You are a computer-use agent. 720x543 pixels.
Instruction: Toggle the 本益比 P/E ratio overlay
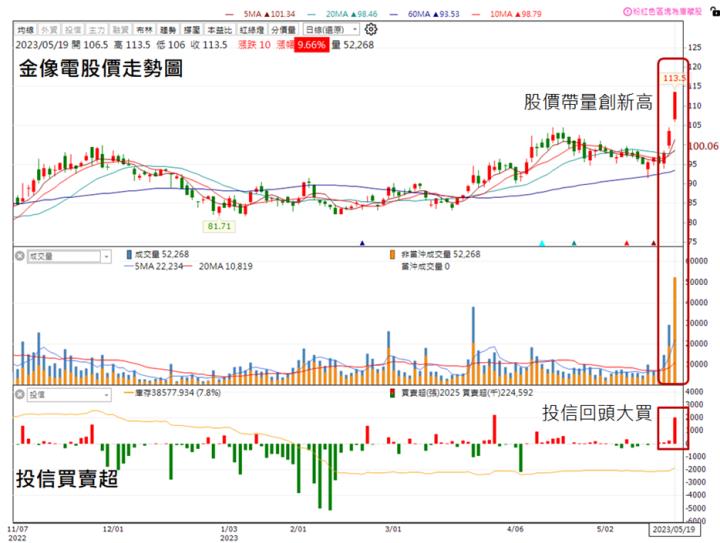coord(219,30)
